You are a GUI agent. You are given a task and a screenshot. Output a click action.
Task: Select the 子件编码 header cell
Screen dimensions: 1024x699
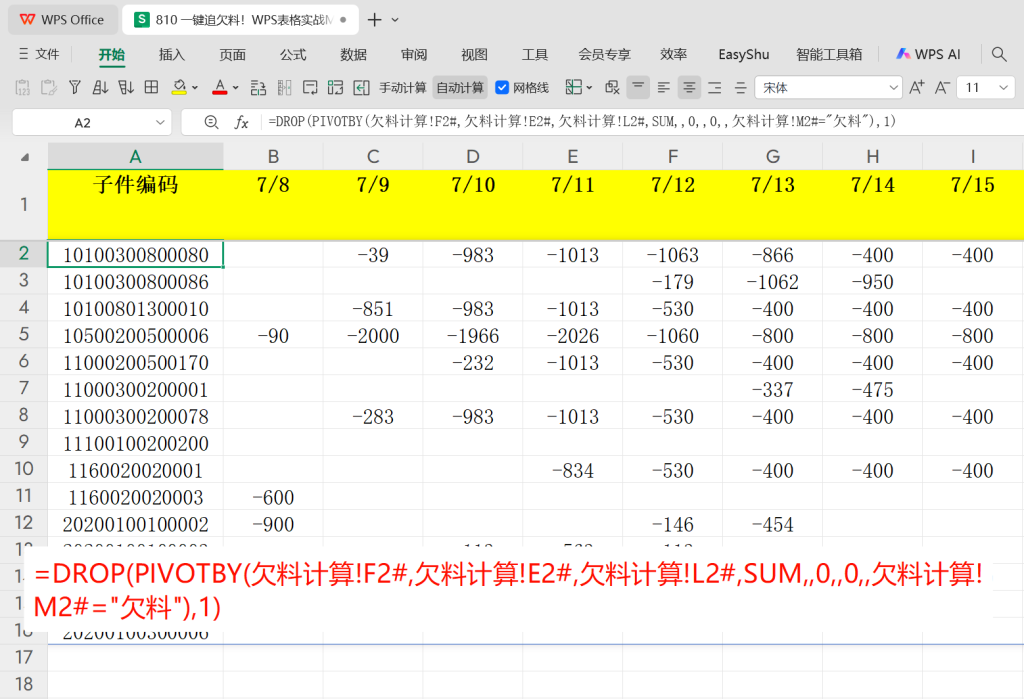135,204
